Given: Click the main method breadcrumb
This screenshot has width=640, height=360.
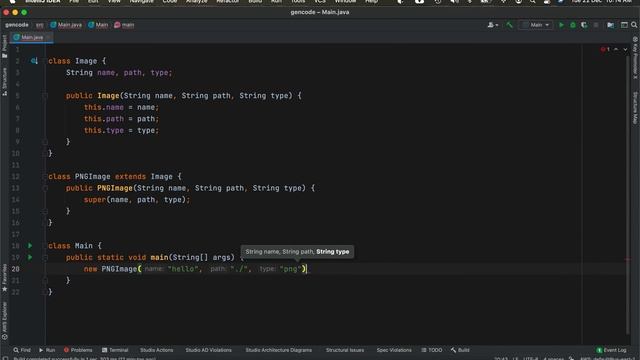Looking at the screenshot, I should point(124,25).
